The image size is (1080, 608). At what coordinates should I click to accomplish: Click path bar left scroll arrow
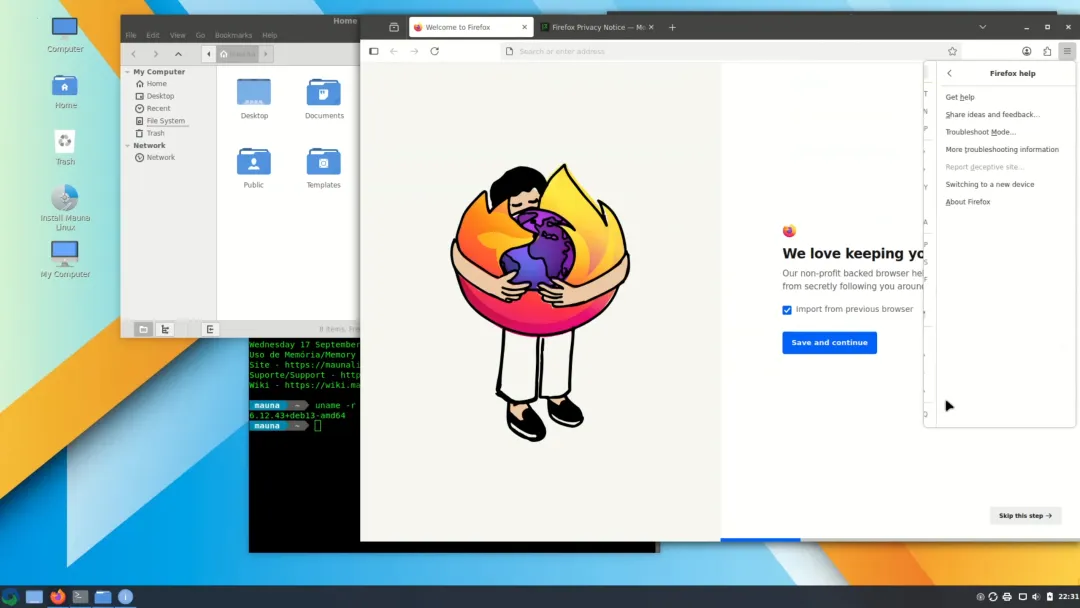click(209, 54)
